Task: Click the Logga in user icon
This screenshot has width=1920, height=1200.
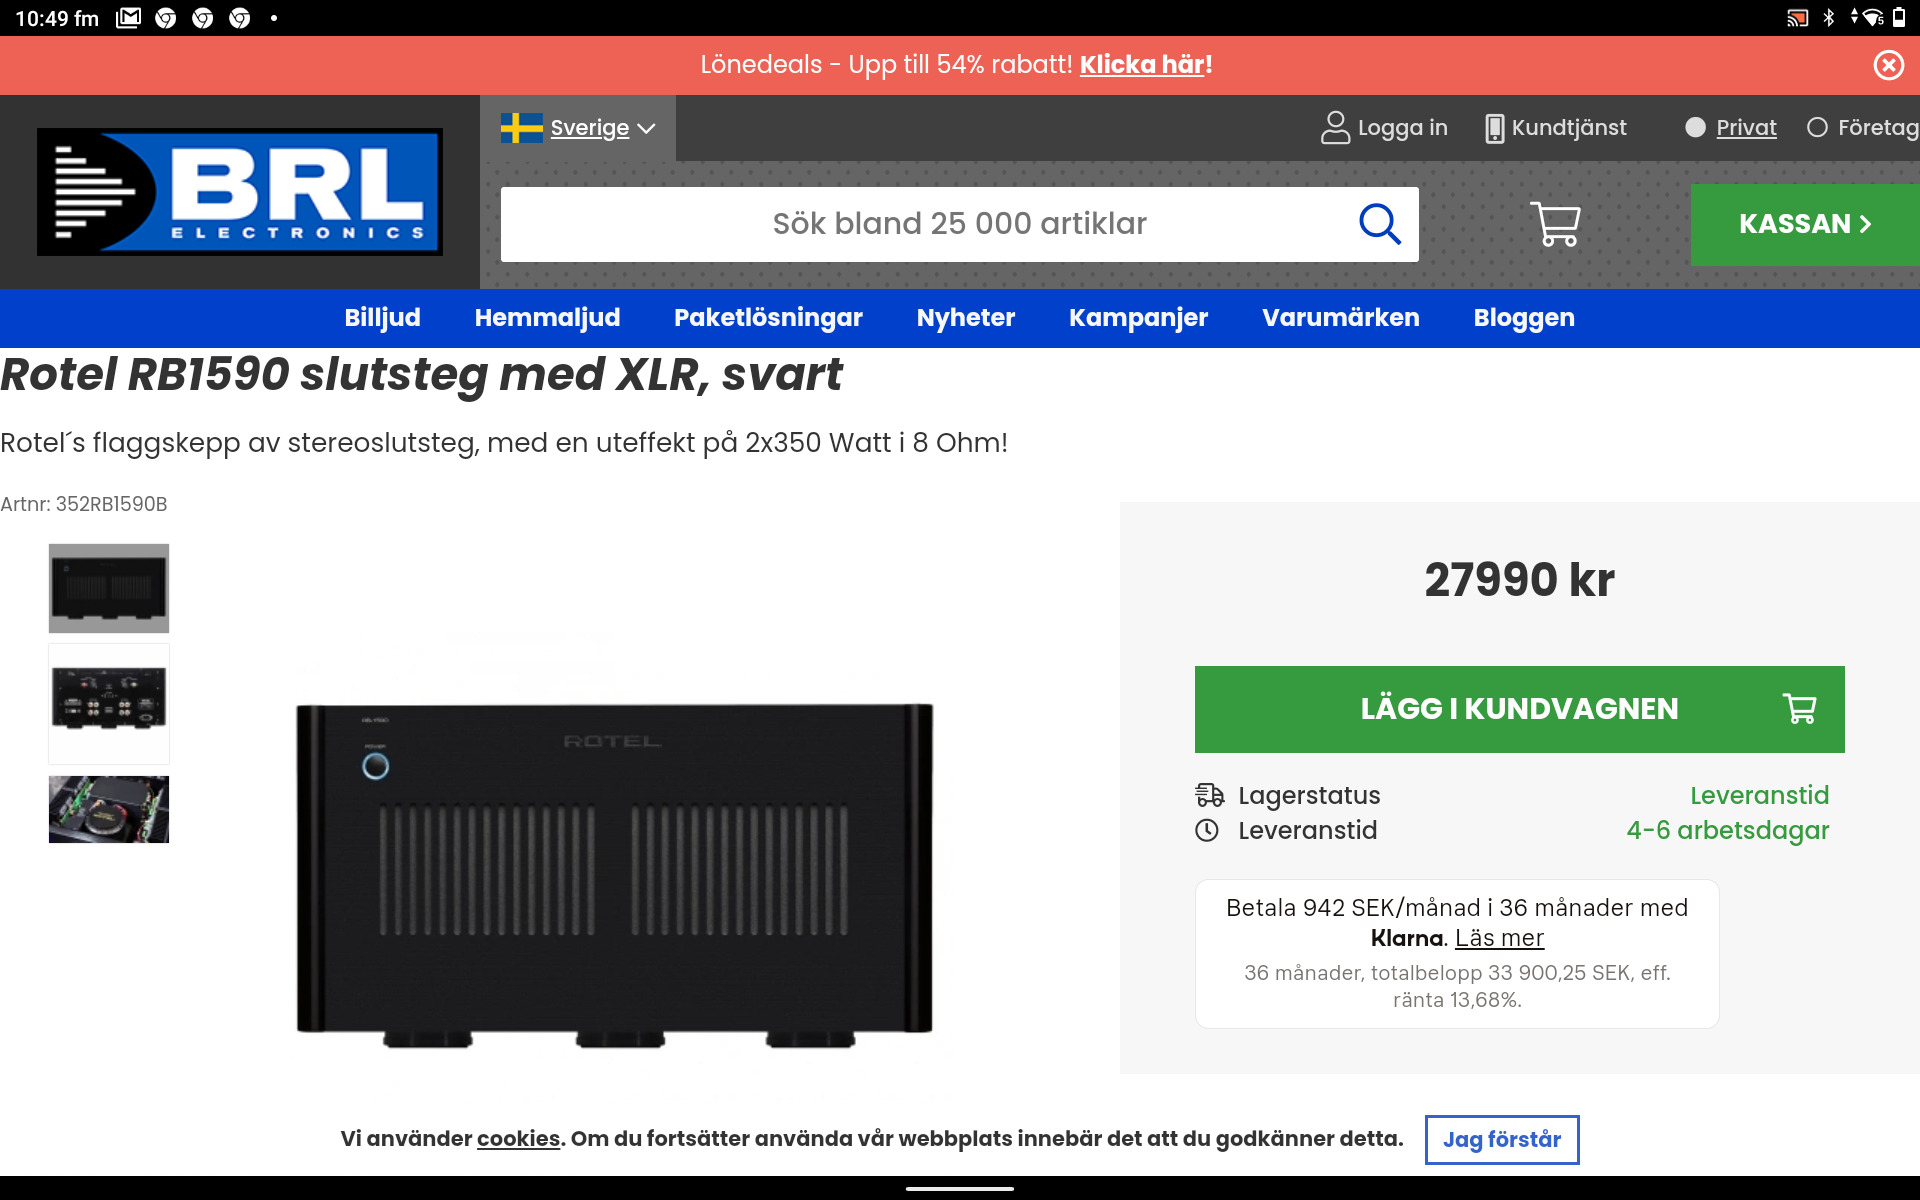Action: tap(1335, 128)
